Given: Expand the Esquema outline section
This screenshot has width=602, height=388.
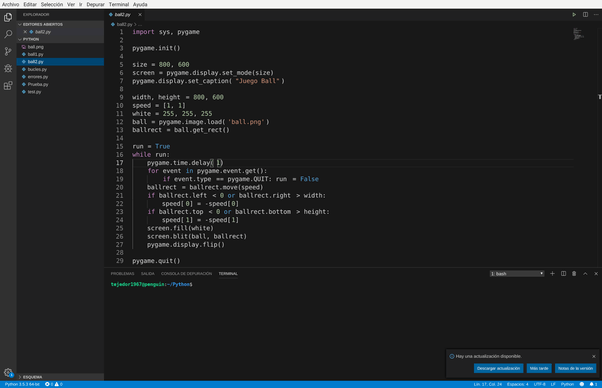Looking at the screenshot, I should point(60,377).
